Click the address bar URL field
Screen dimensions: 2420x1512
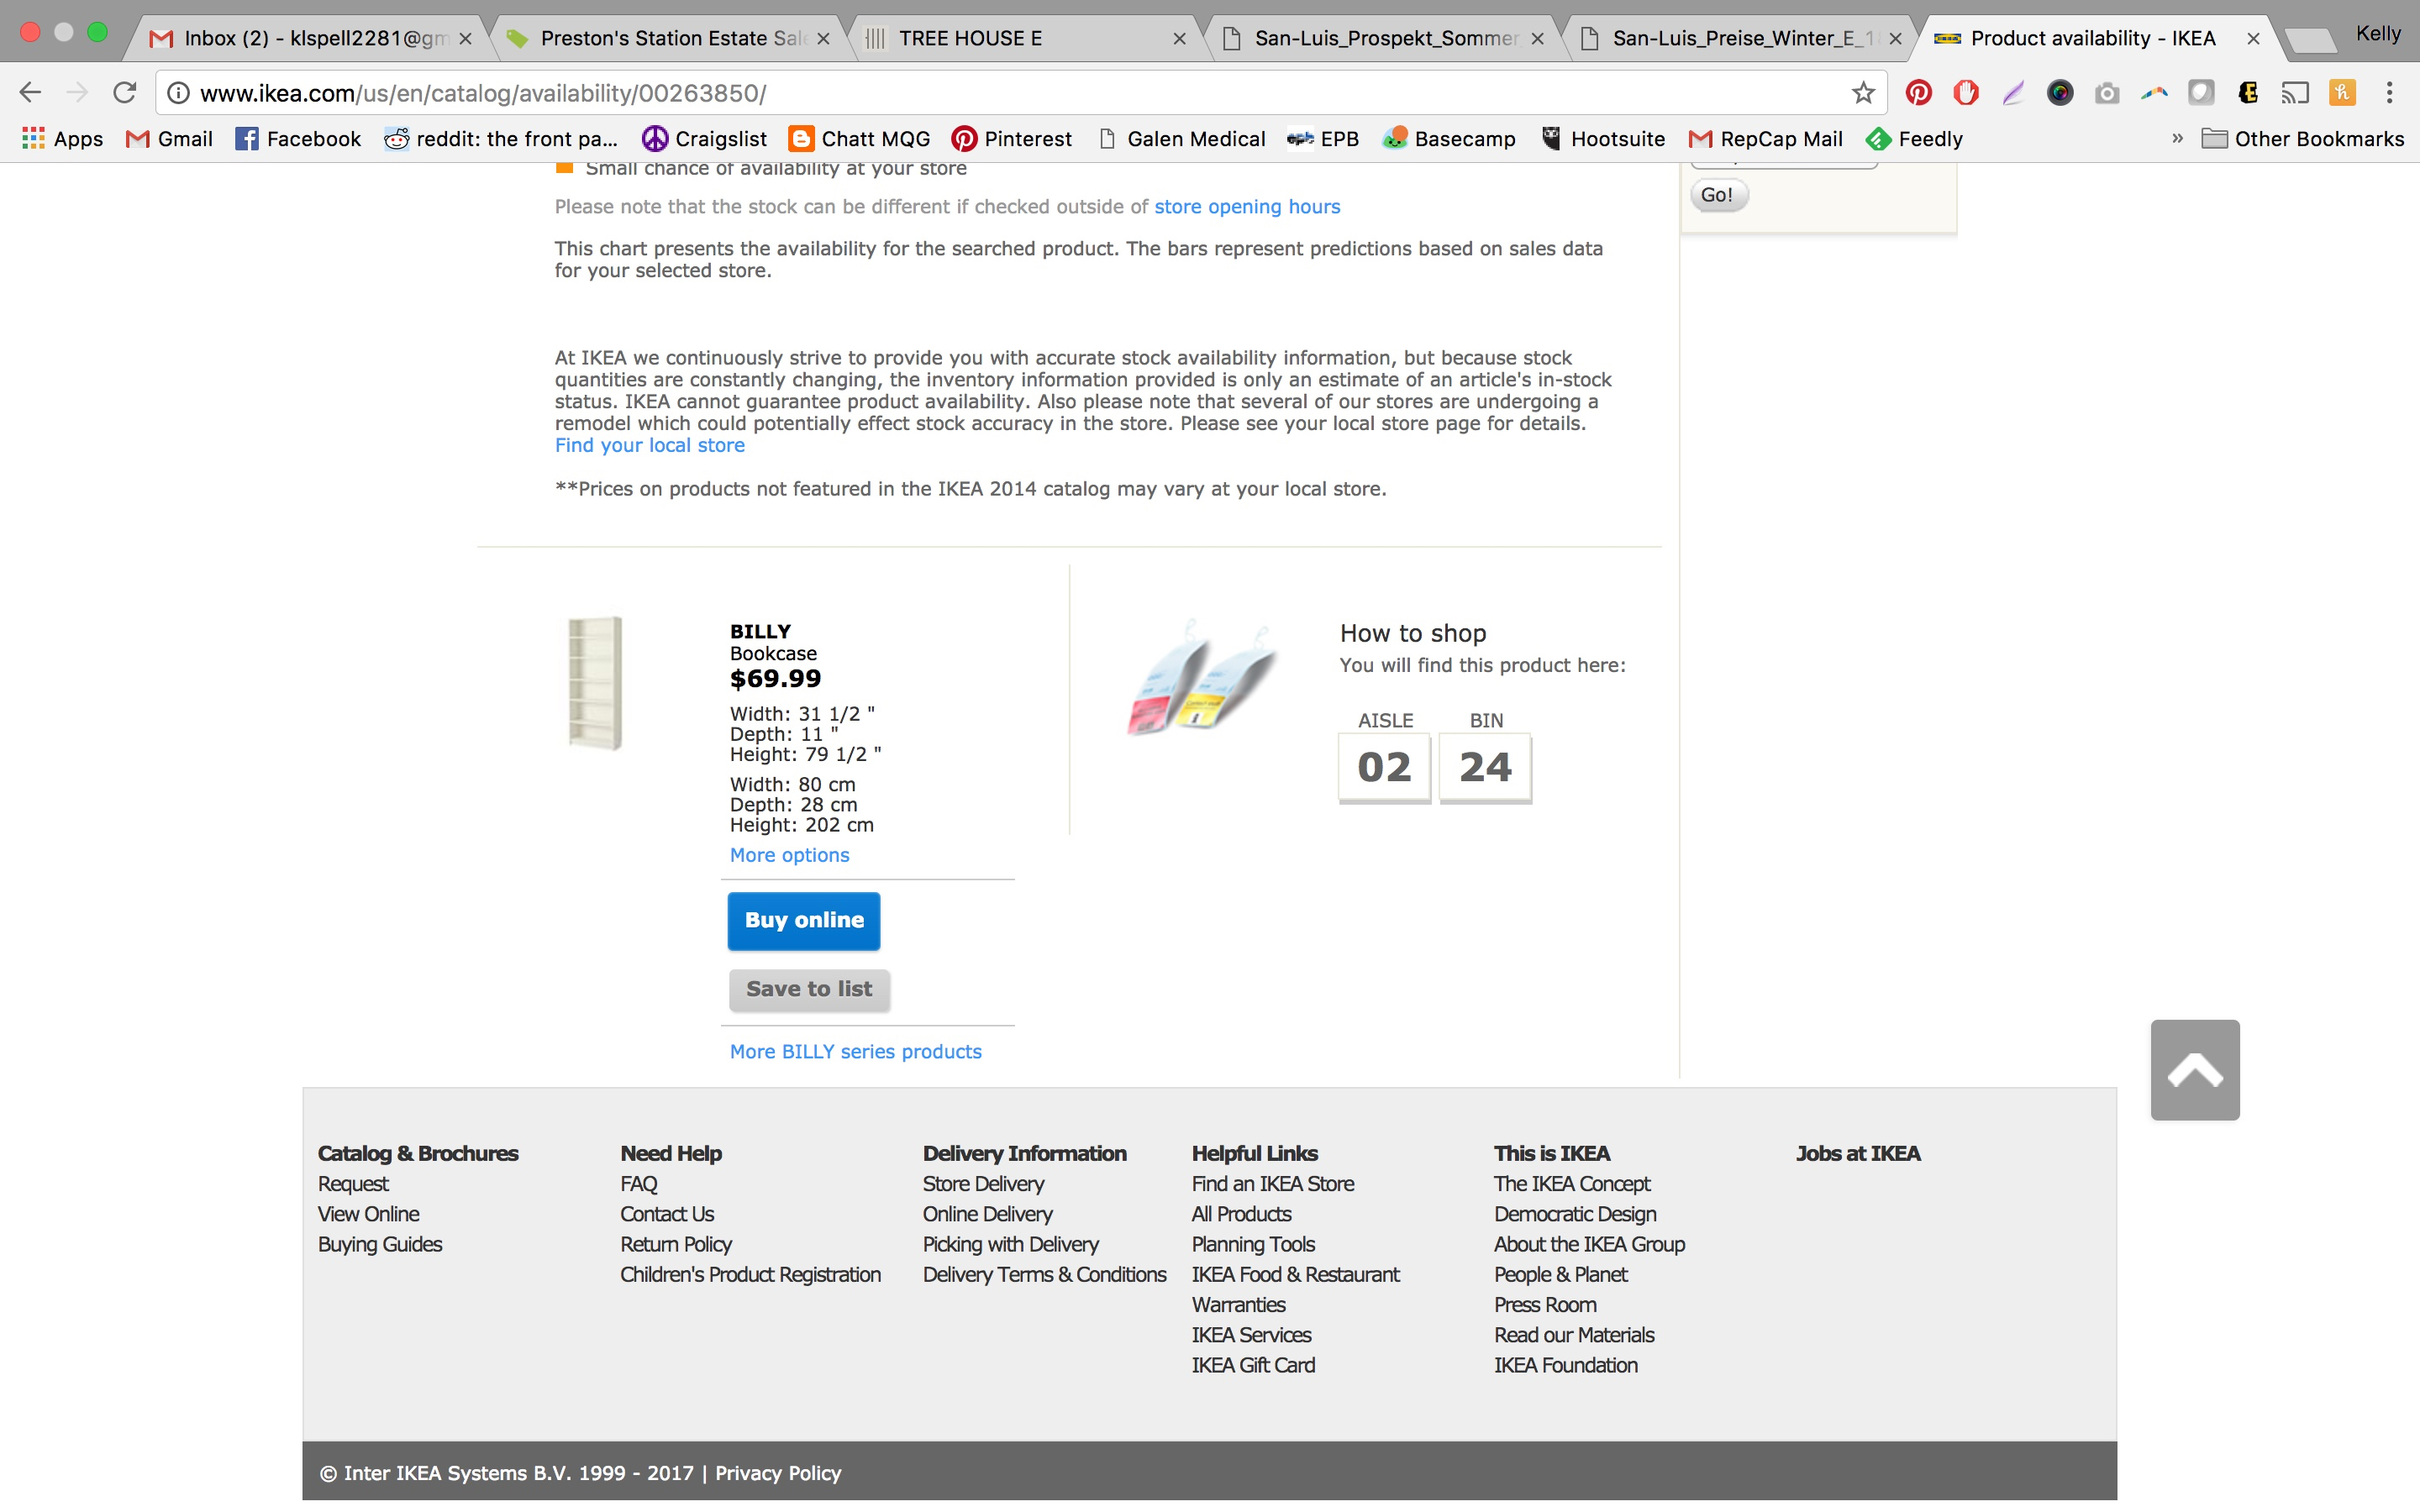click(x=1000, y=93)
